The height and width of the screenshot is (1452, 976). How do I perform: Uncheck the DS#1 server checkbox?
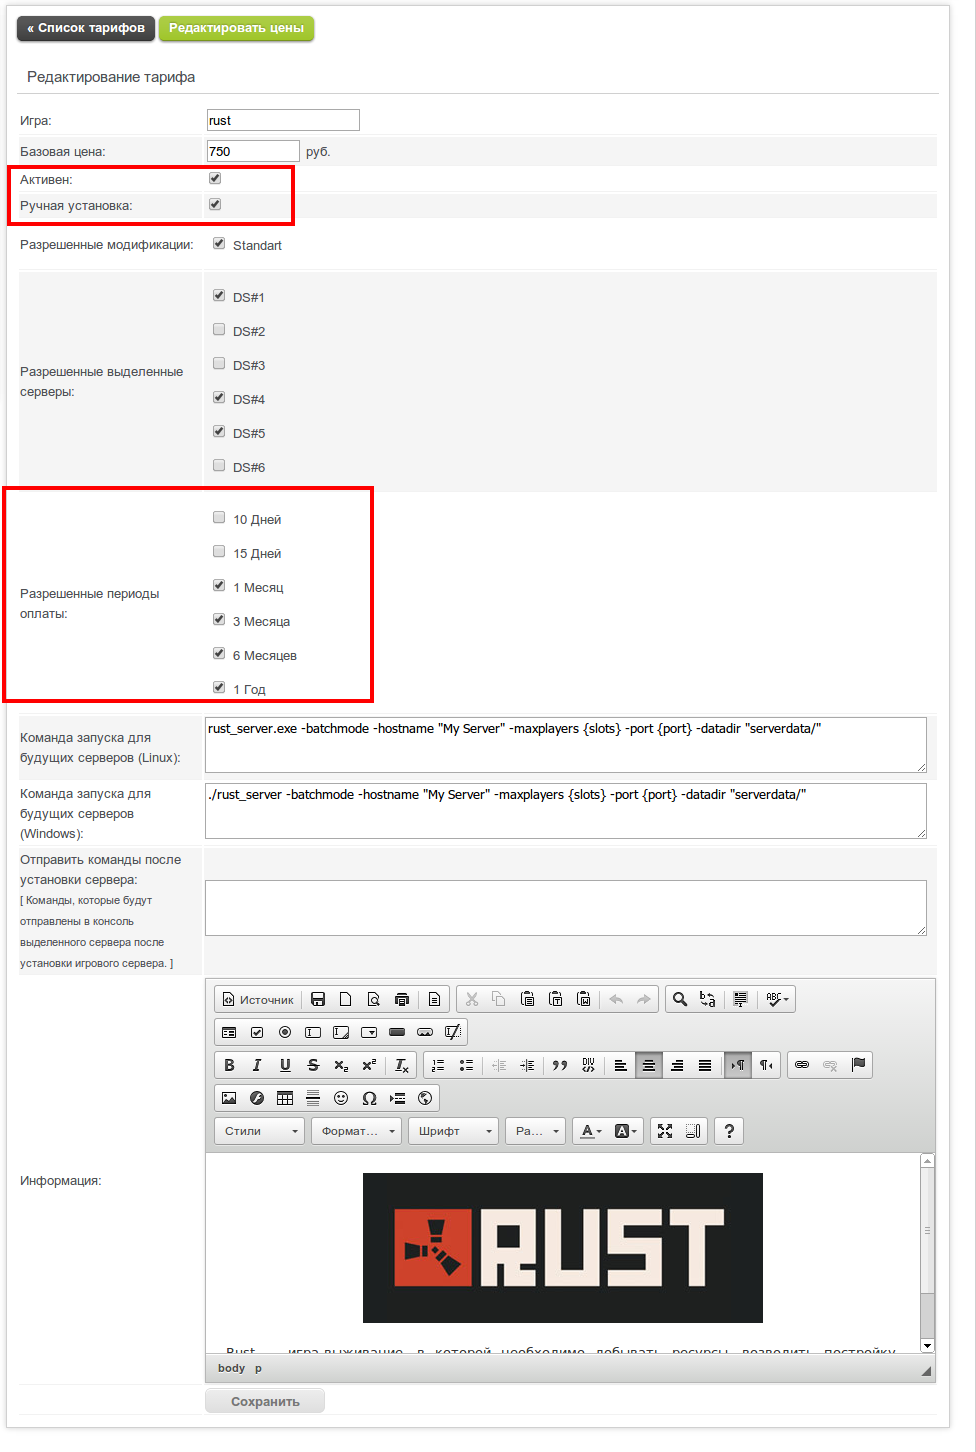(x=219, y=295)
